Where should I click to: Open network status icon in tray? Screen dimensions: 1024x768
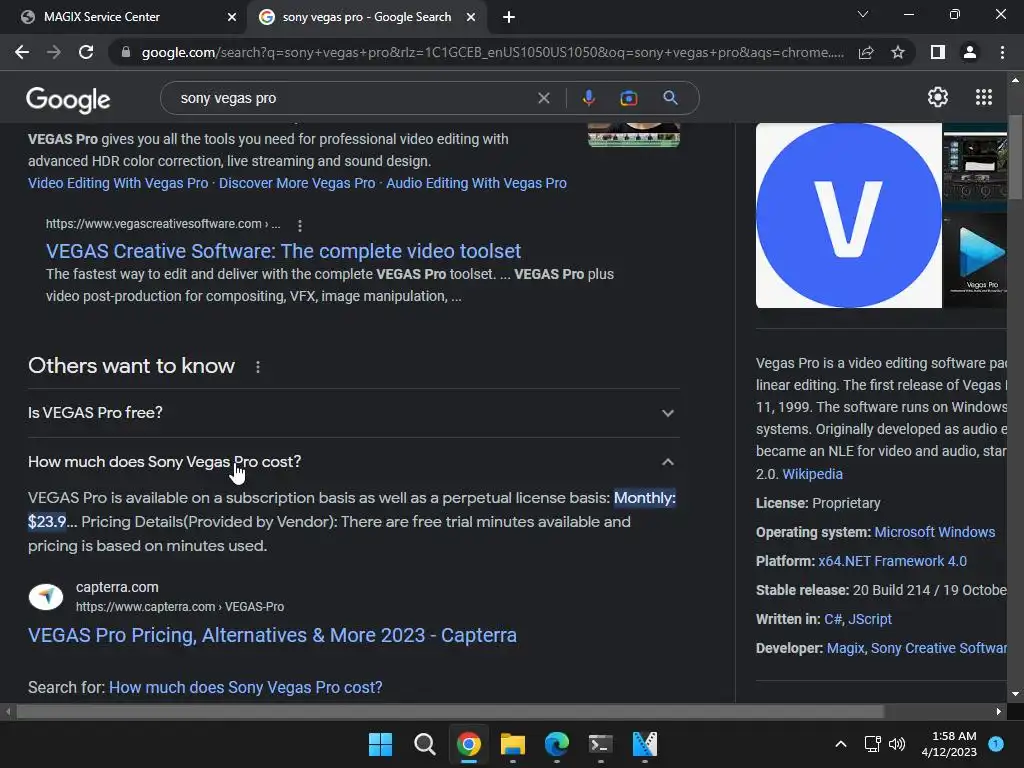click(872, 744)
